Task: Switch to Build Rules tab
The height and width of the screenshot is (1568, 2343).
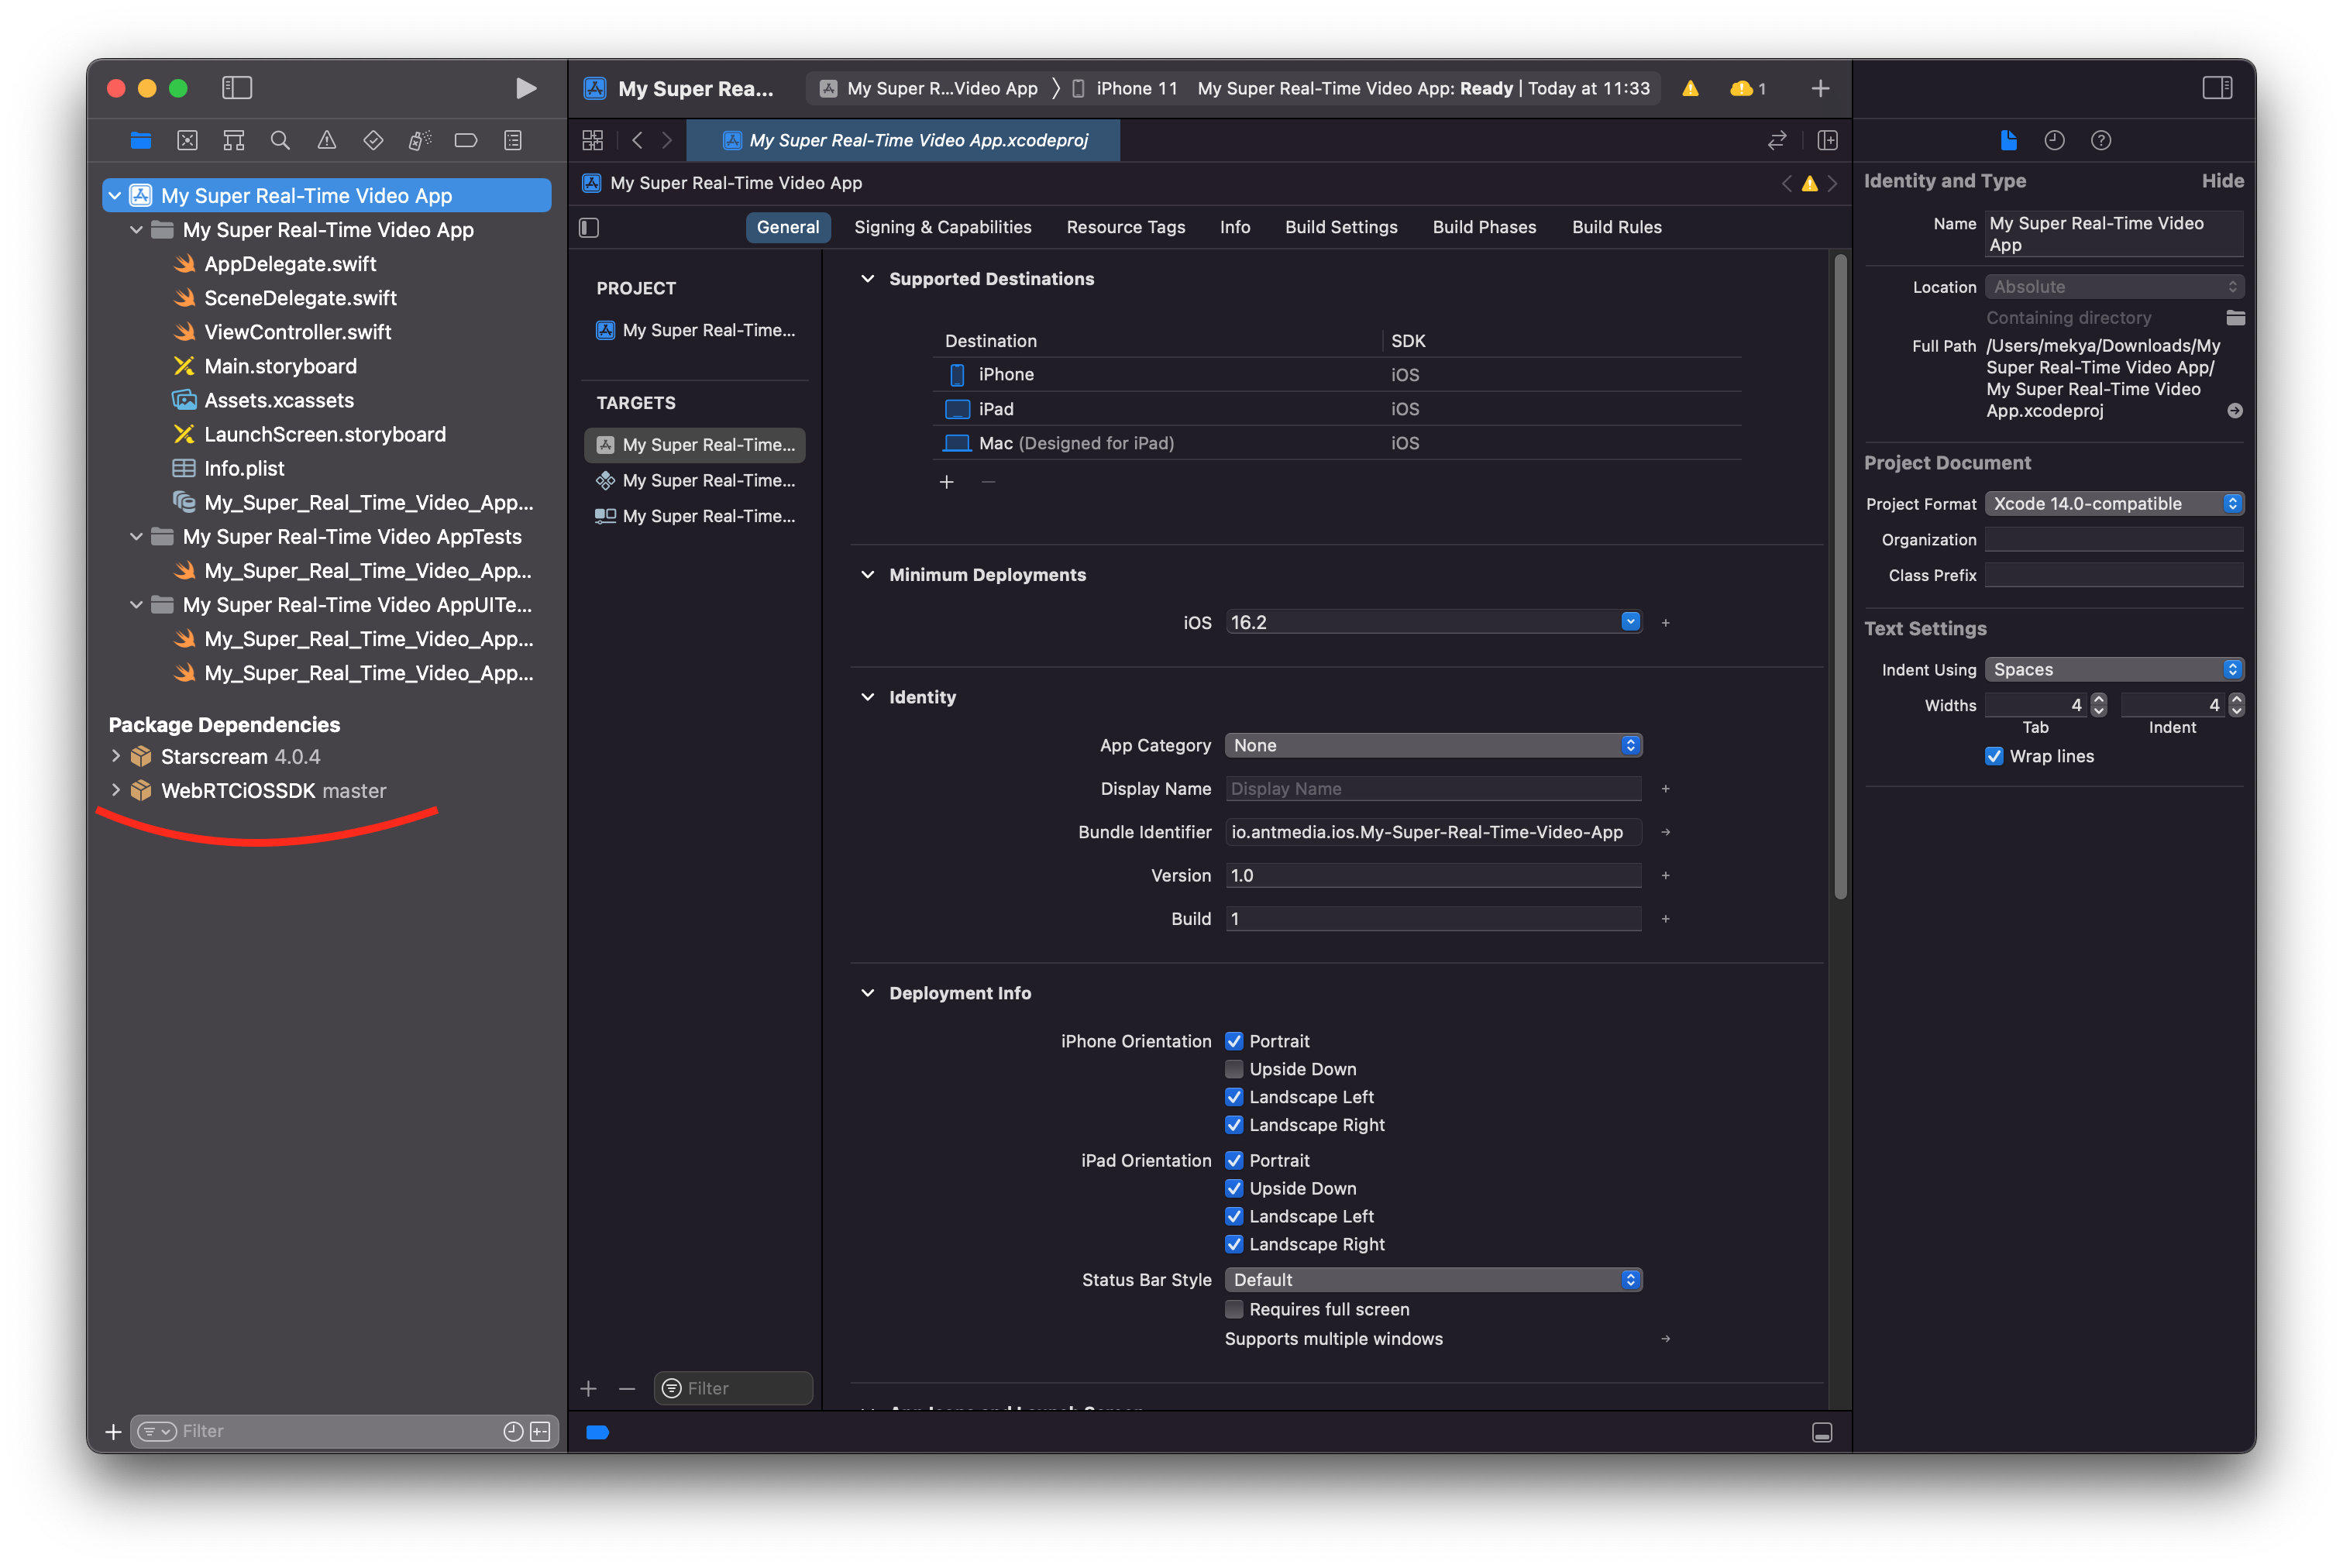Action: pos(1616,227)
